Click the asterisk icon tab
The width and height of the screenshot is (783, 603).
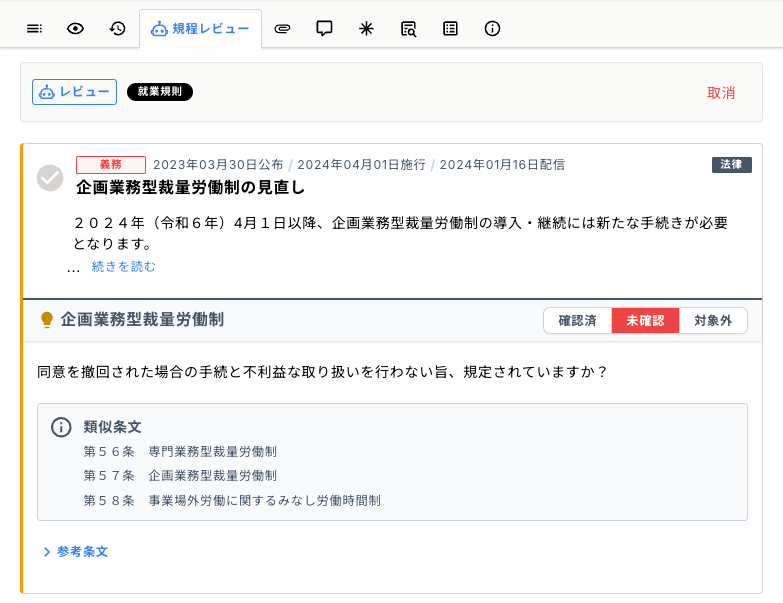point(366,29)
